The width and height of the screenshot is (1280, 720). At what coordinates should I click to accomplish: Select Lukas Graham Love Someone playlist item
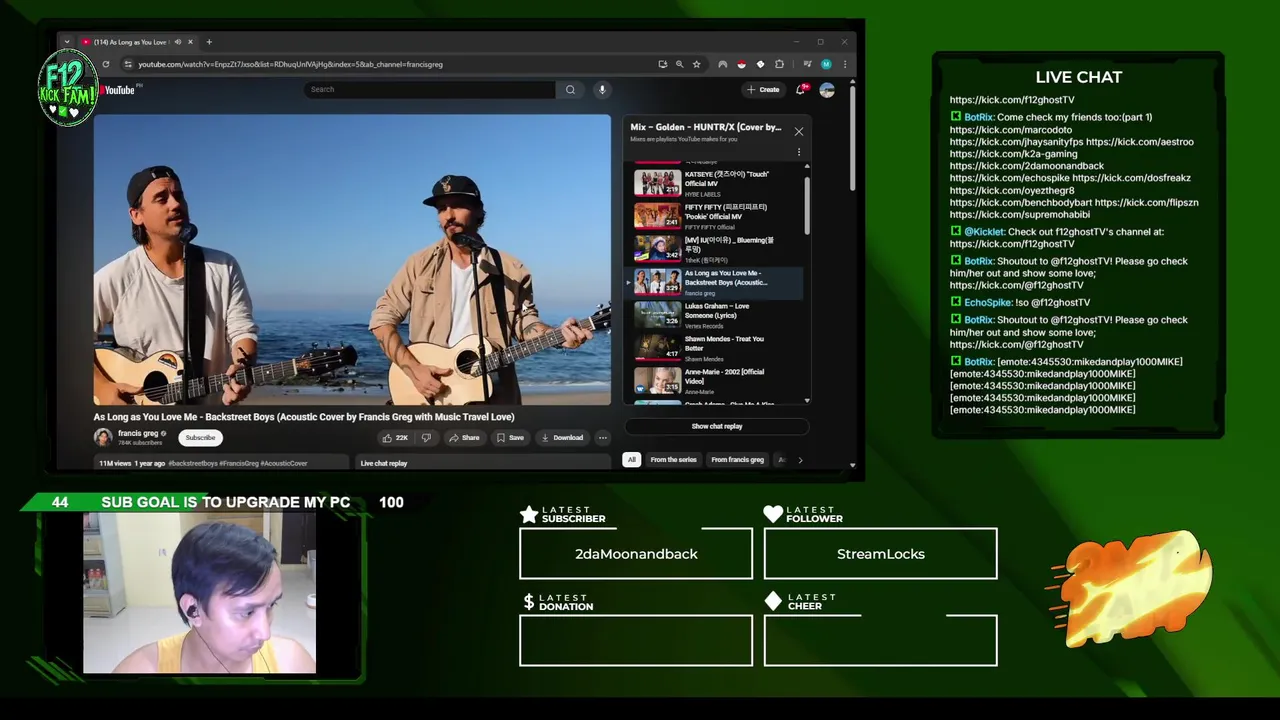[715, 315]
